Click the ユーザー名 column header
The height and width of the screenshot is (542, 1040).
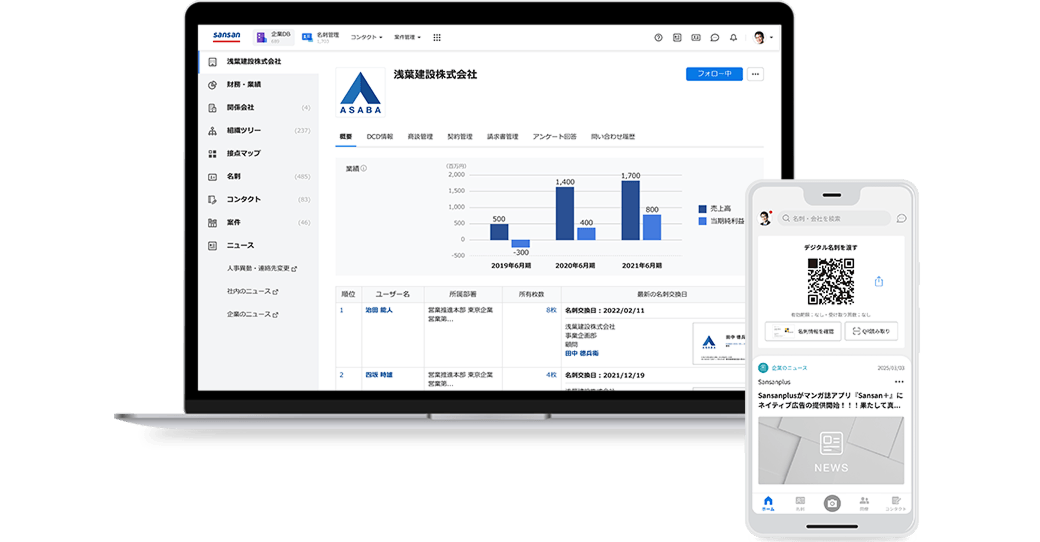[x=393, y=294]
